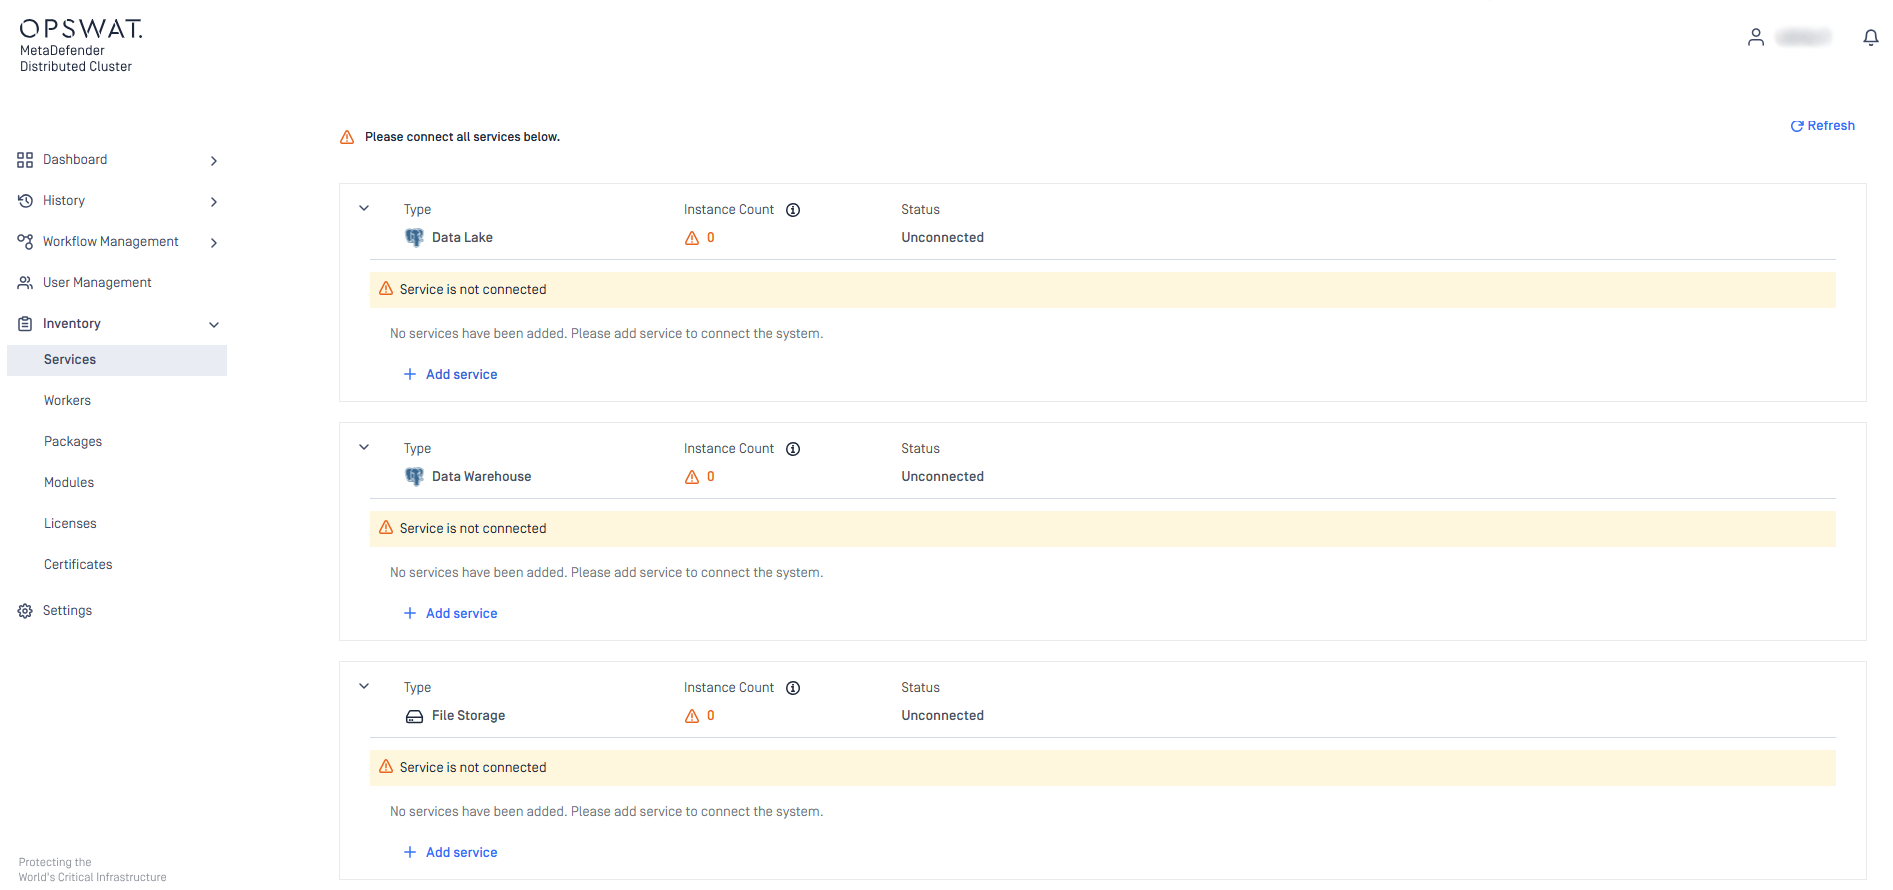
Task: Open the Dashboard menu item
Action: [x=75, y=160]
